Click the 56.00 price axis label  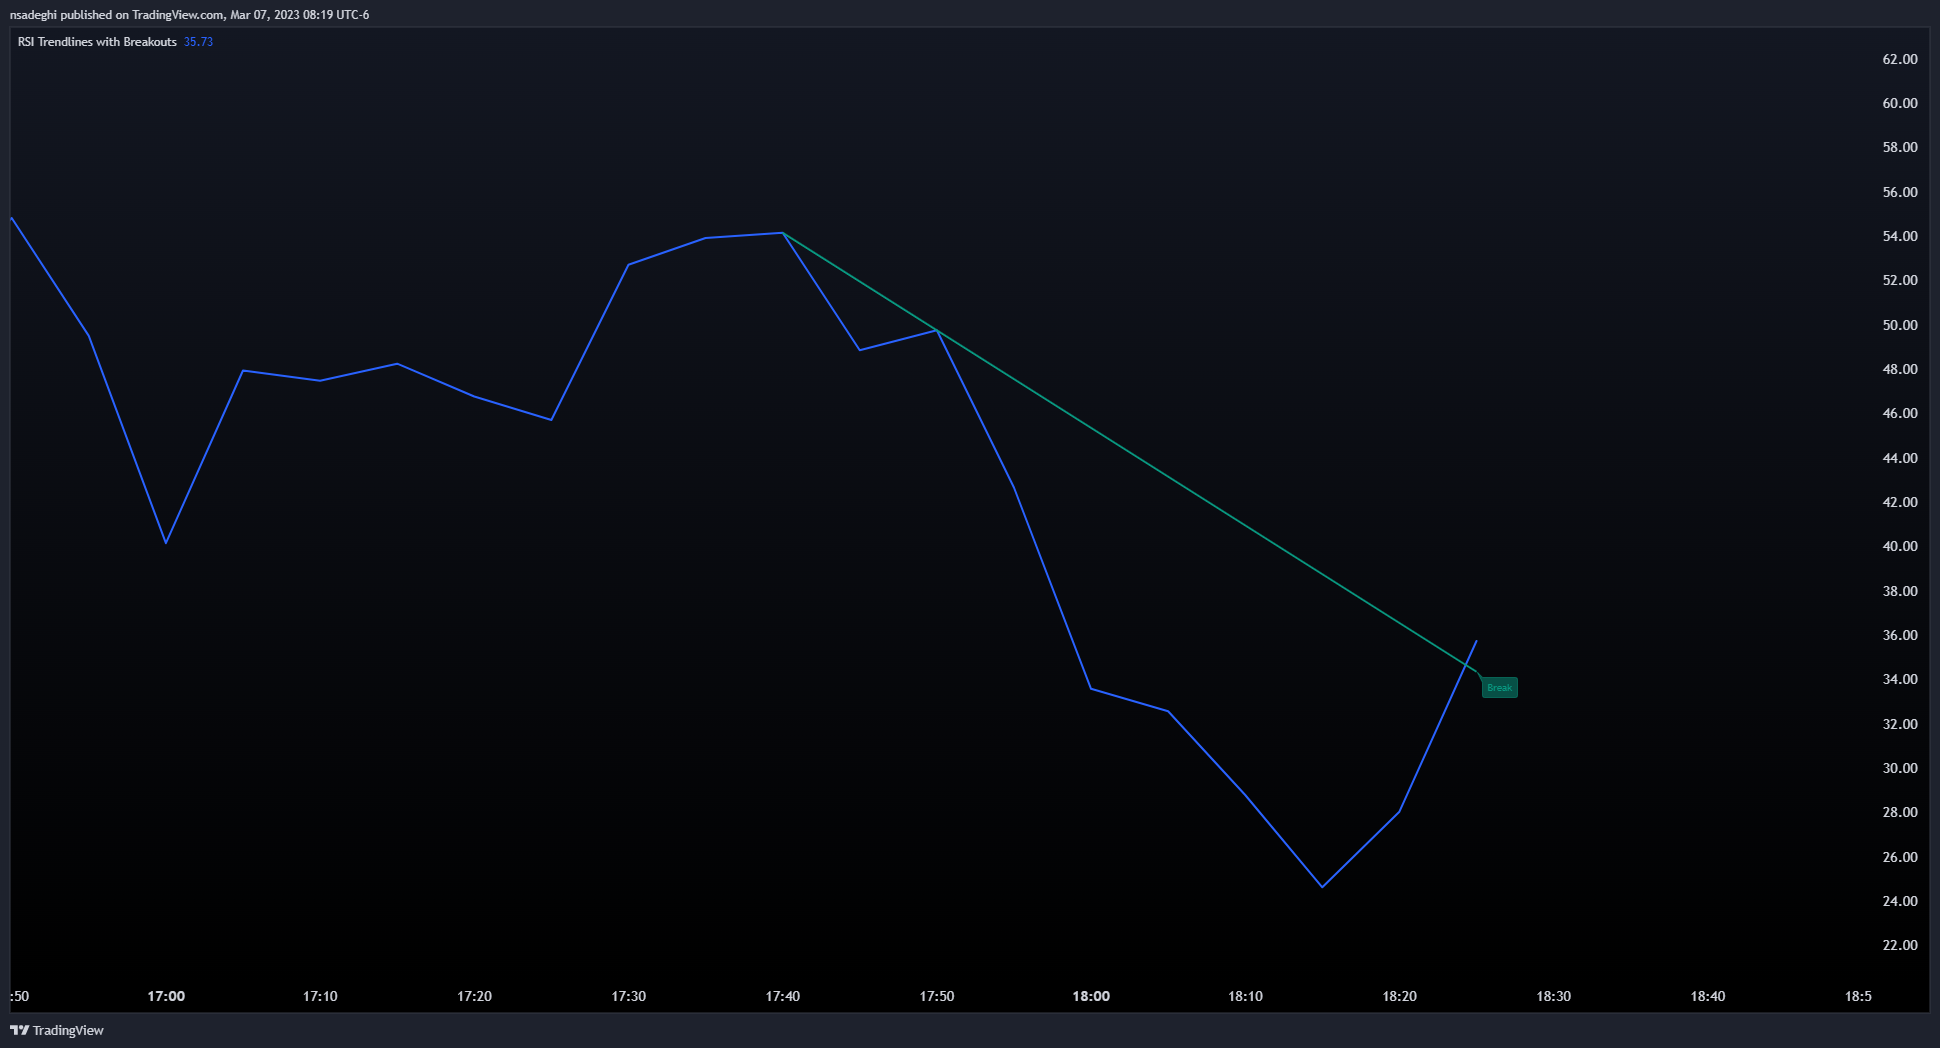pyautogui.click(x=1900, y=192)
